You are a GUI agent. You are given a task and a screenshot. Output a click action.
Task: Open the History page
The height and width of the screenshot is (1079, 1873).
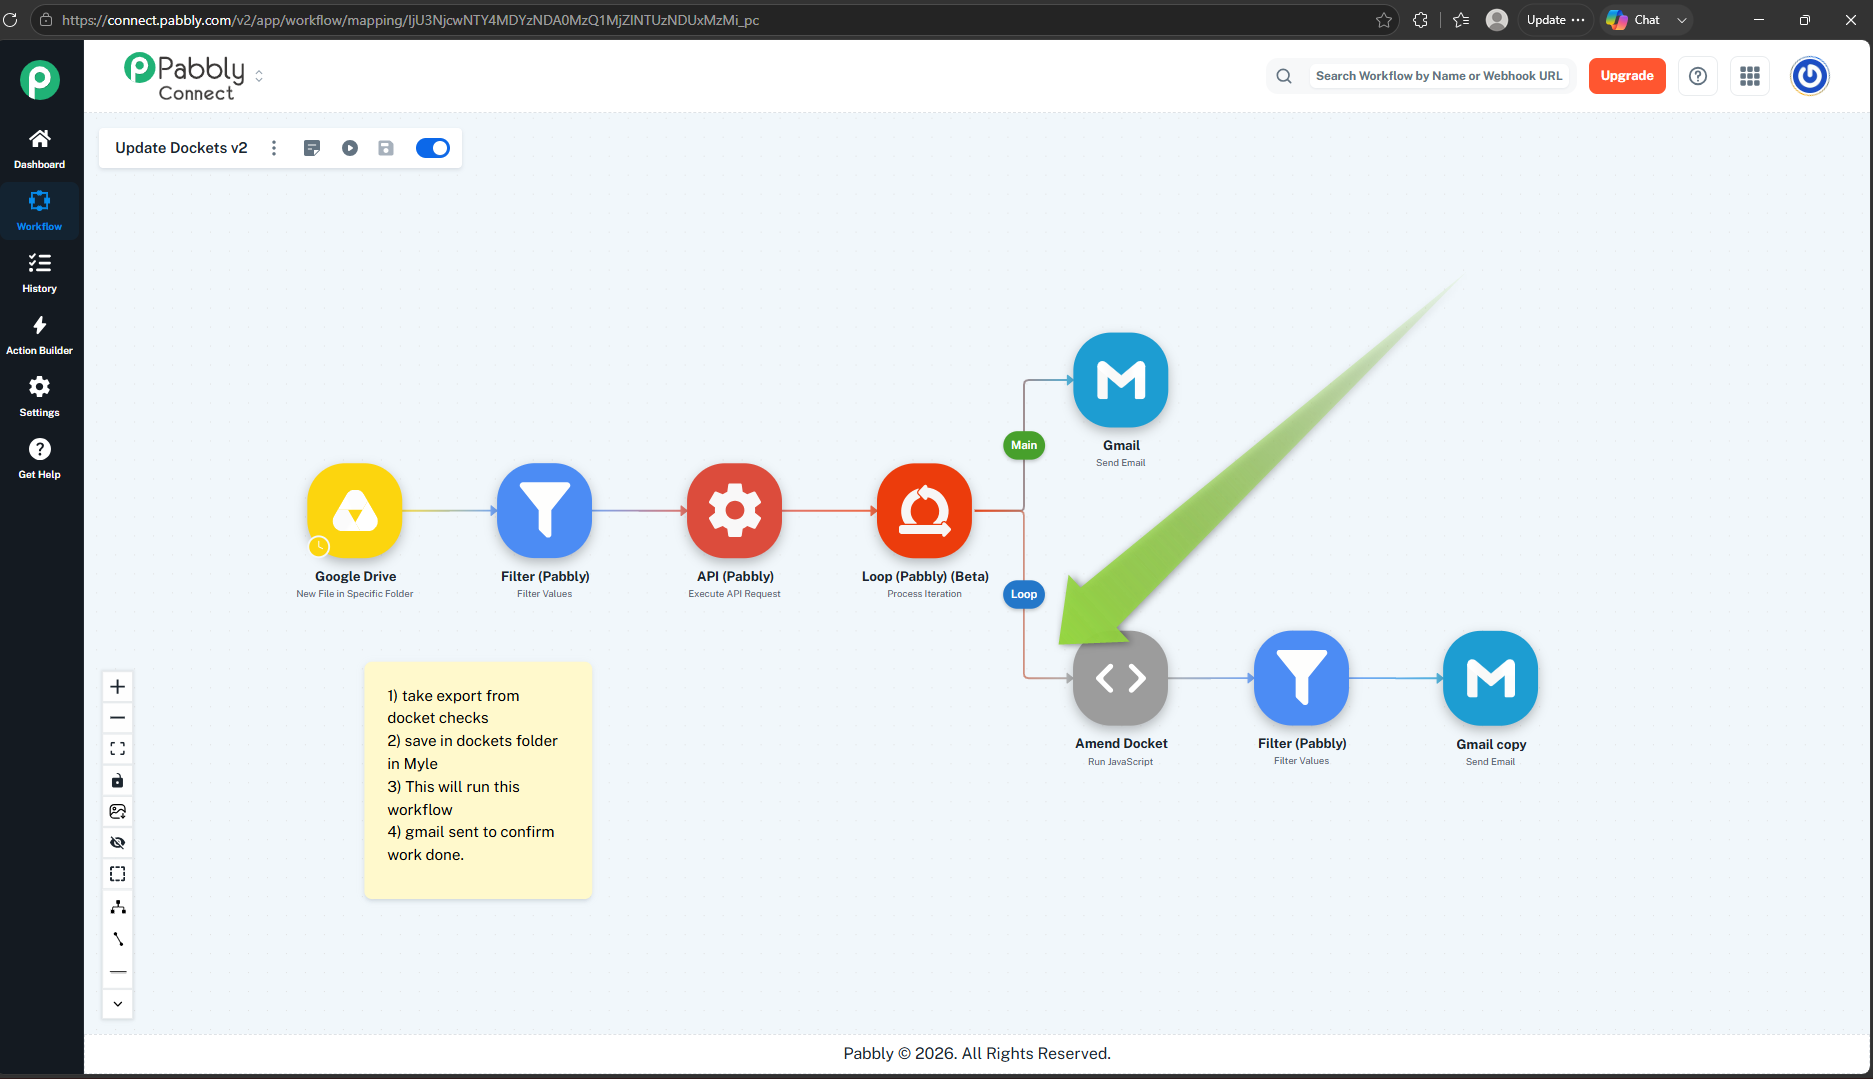40,273
